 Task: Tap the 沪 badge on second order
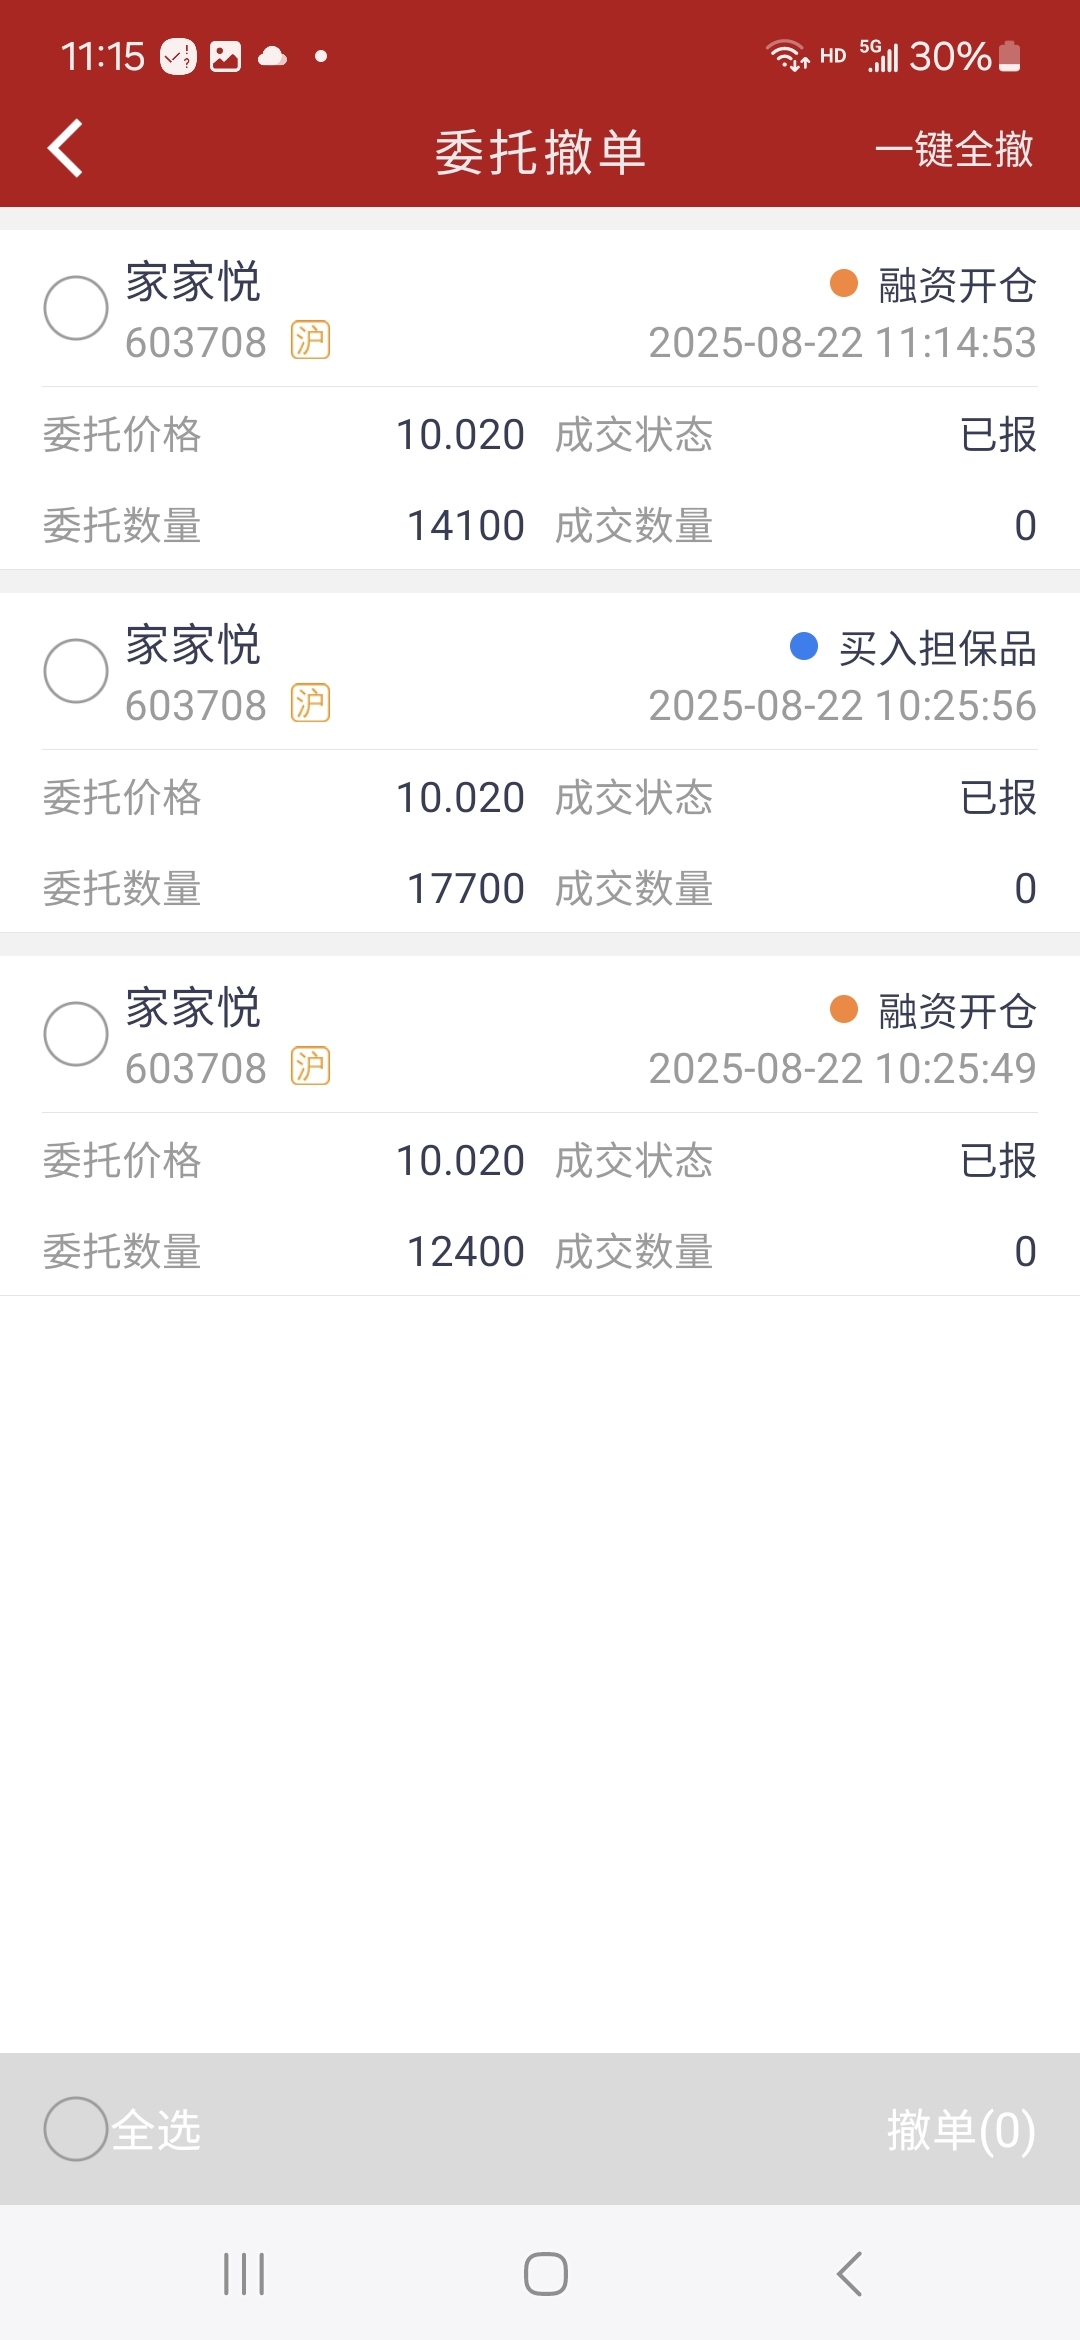tap(310, 704)
